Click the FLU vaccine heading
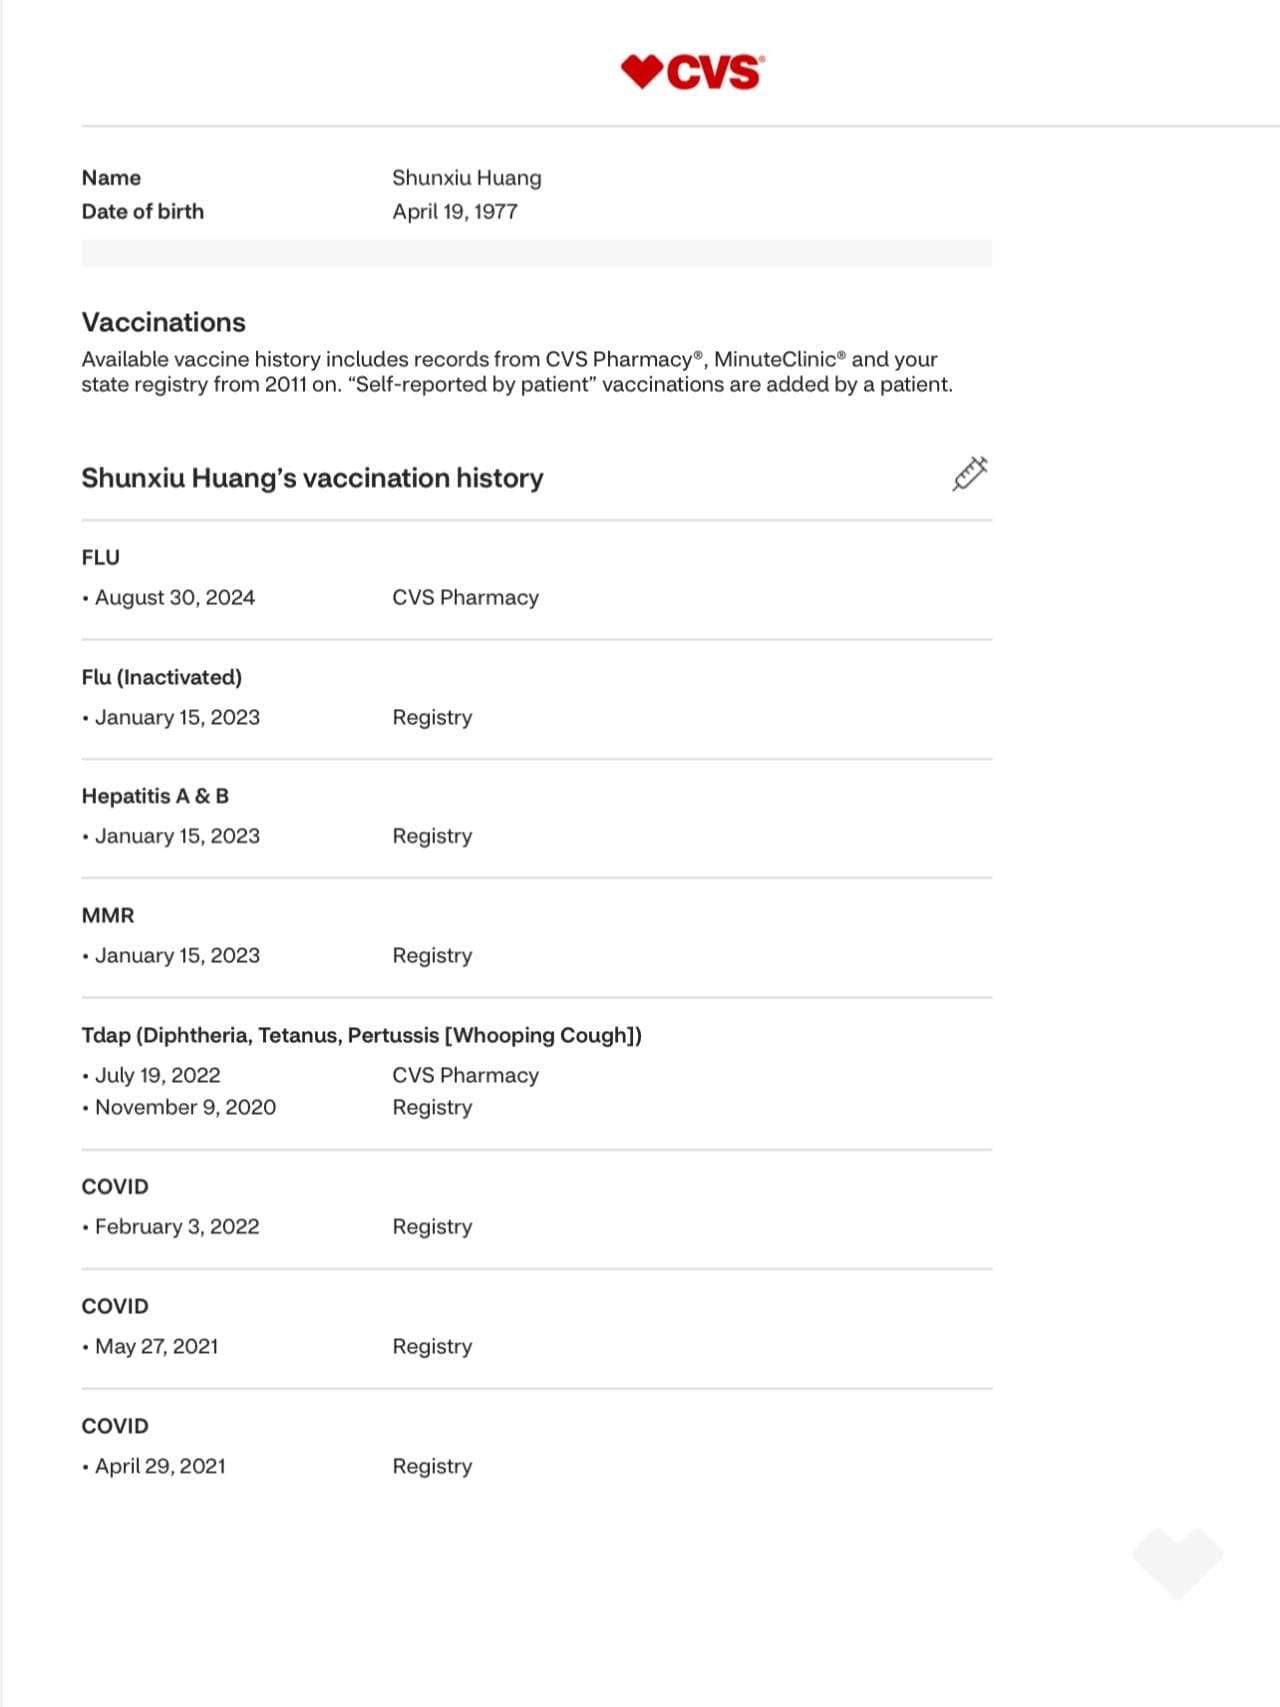1280x1707 pixels. pos(100,558)
